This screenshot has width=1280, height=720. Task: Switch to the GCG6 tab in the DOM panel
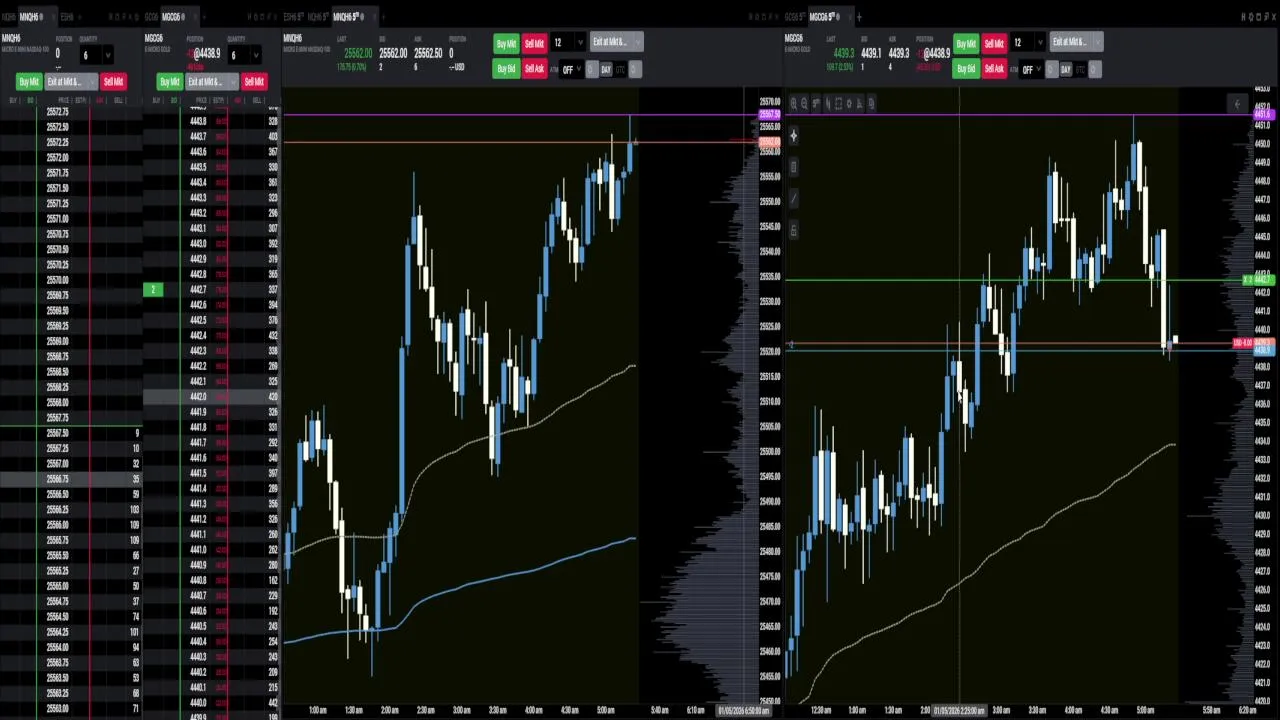(151, 17)
